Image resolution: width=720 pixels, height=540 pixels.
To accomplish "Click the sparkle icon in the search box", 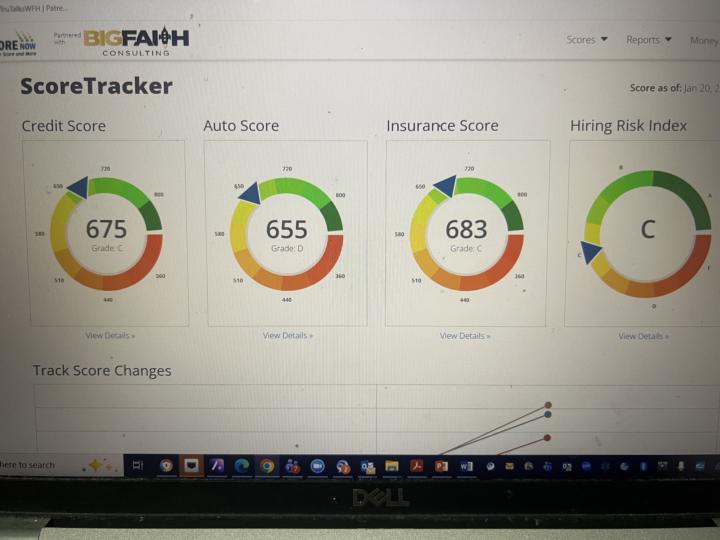I will coord(96,465).
